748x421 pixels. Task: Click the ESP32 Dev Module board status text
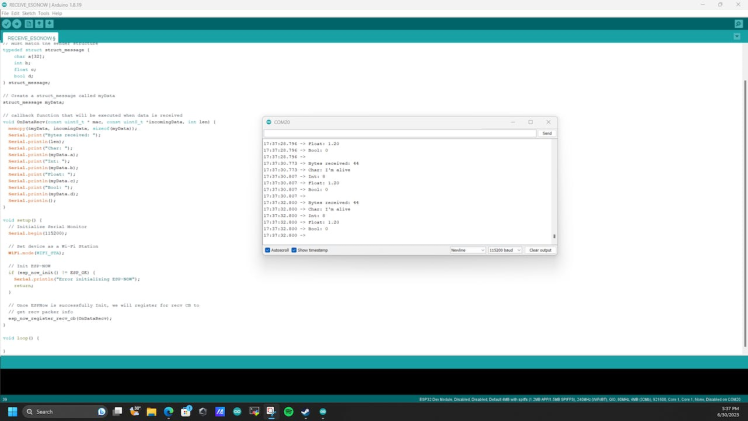tap(580, 399)
